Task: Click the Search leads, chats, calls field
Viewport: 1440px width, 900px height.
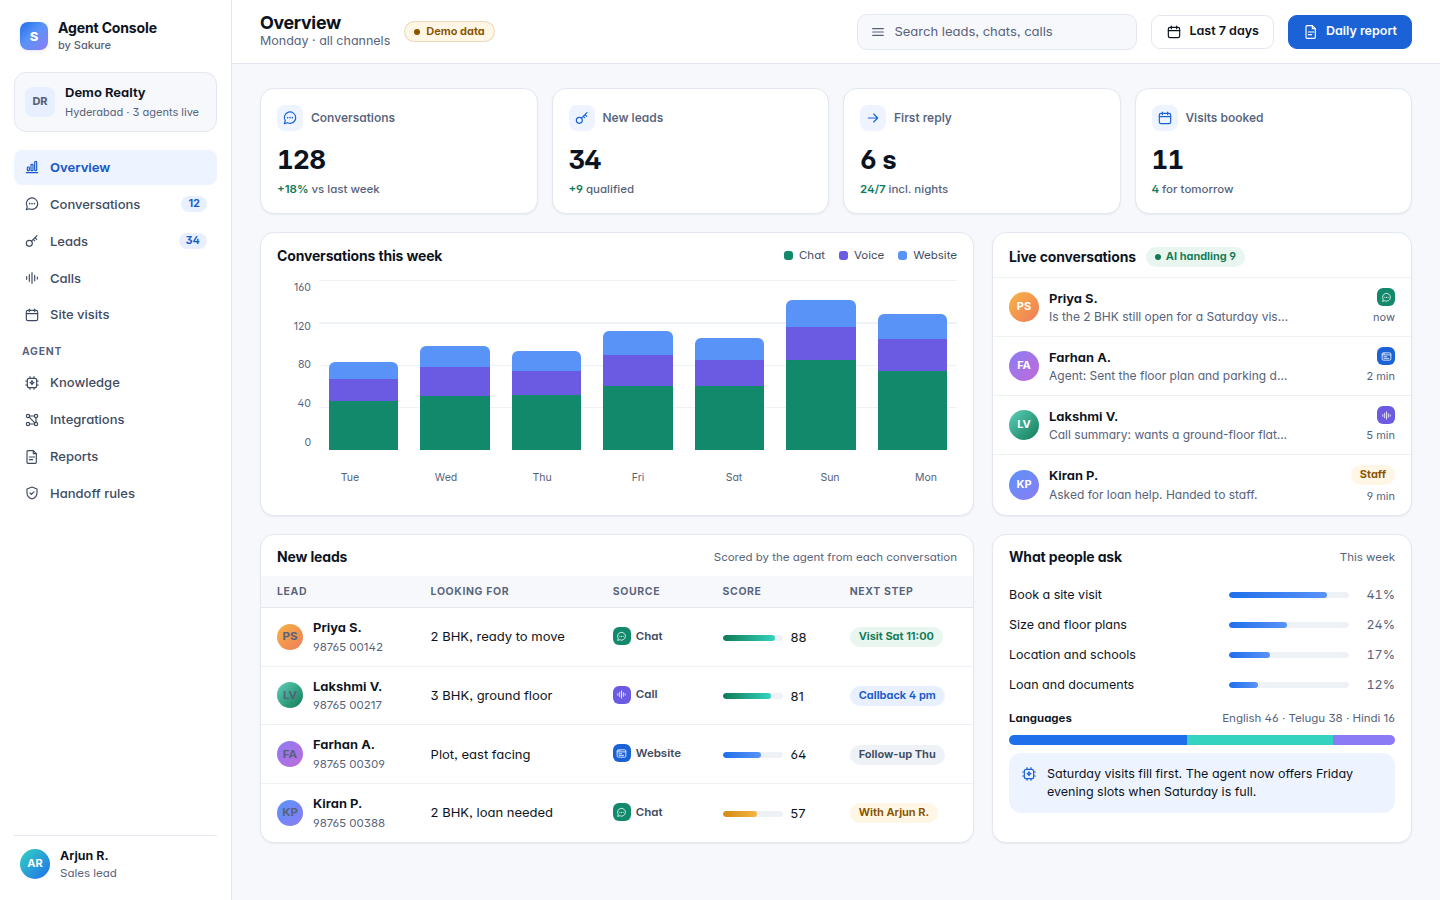Action: click(x=997, y=32)
